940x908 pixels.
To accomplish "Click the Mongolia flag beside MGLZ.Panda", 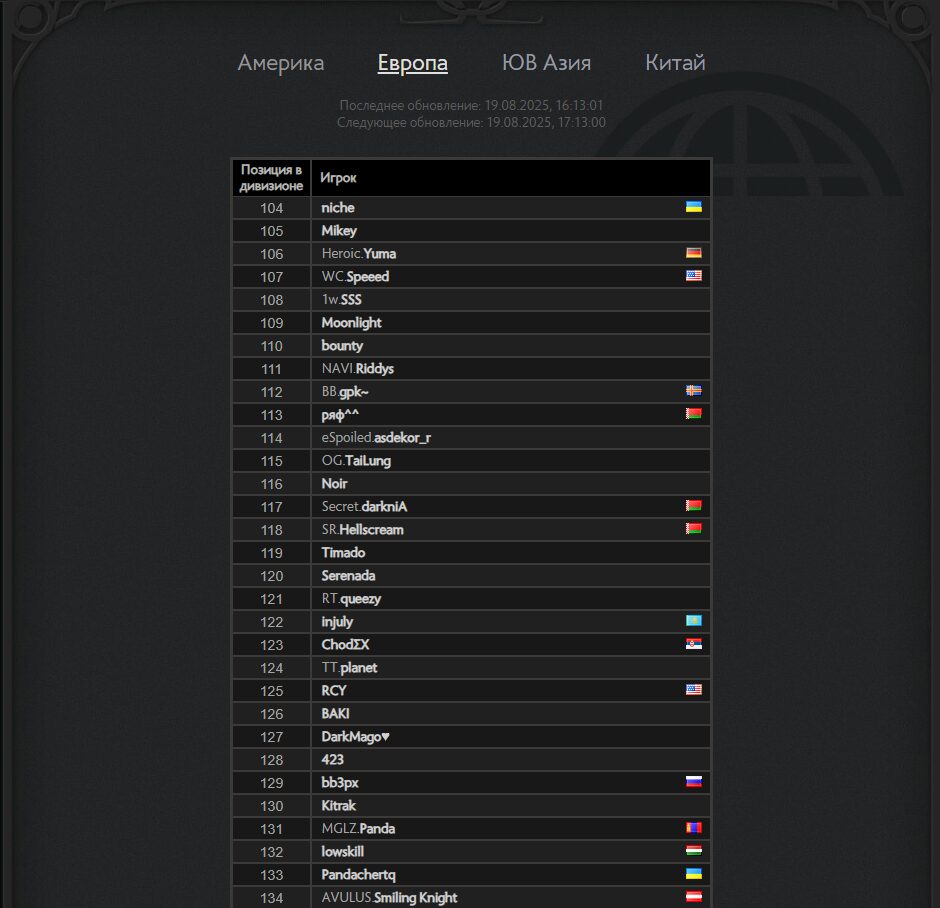I will [x=694, y=828].
